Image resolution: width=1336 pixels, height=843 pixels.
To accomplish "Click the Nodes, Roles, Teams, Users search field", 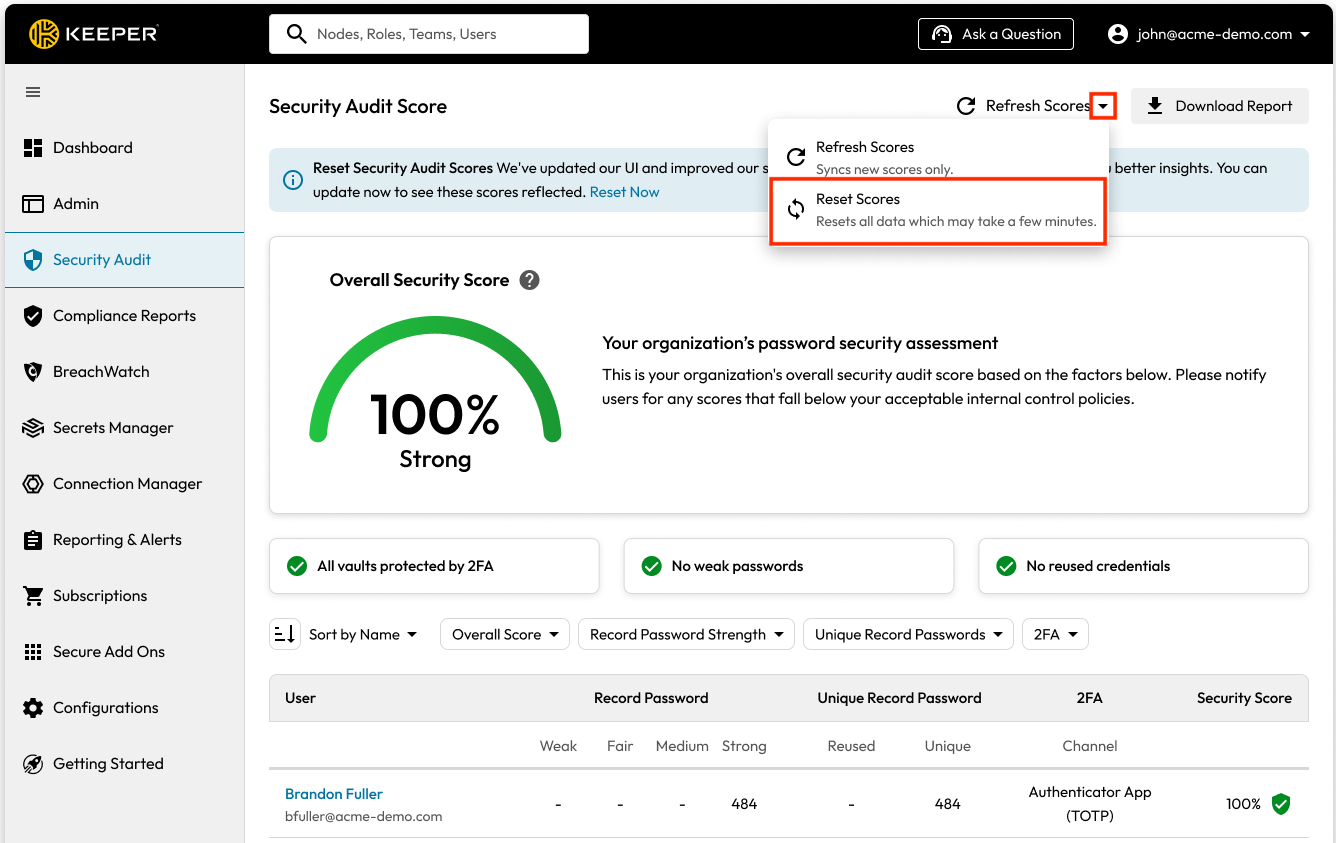I will pos(429,34).
